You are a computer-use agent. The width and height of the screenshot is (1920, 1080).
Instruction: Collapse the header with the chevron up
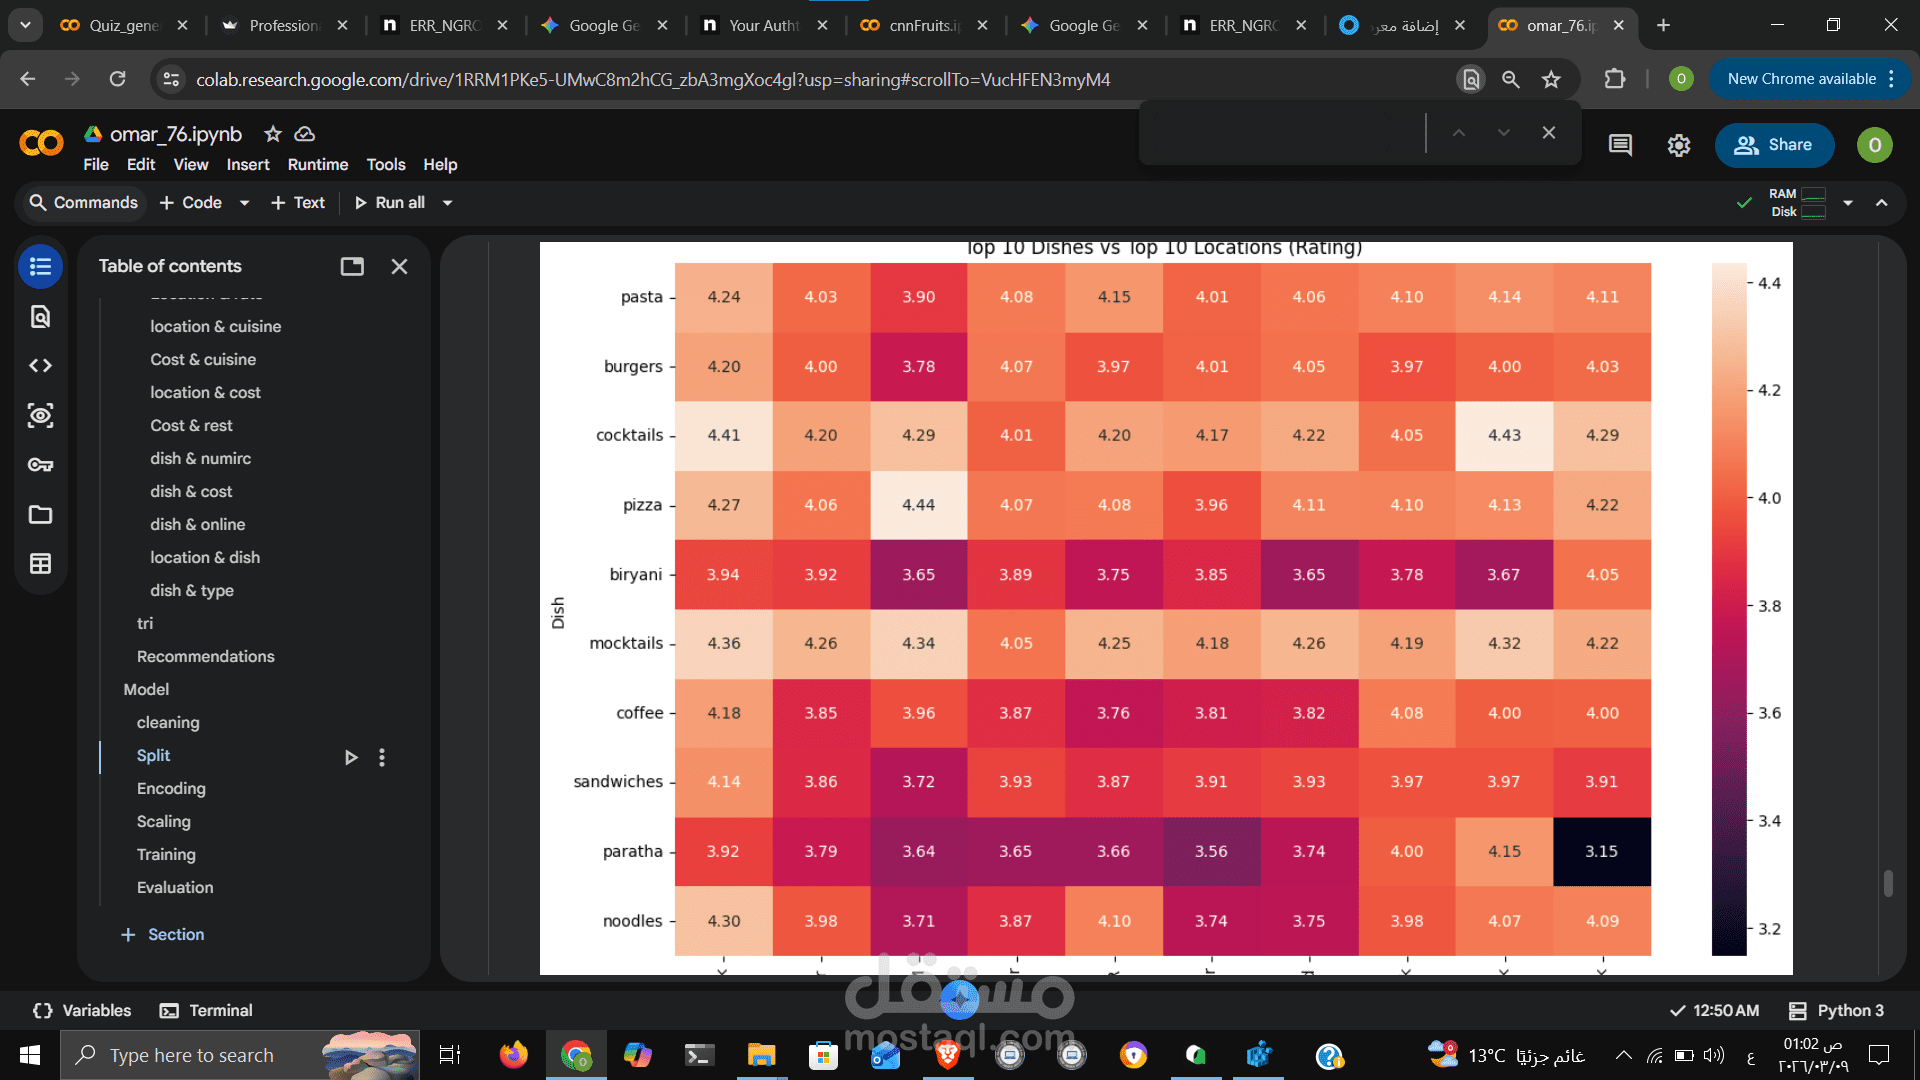[x=1882, y=203]
